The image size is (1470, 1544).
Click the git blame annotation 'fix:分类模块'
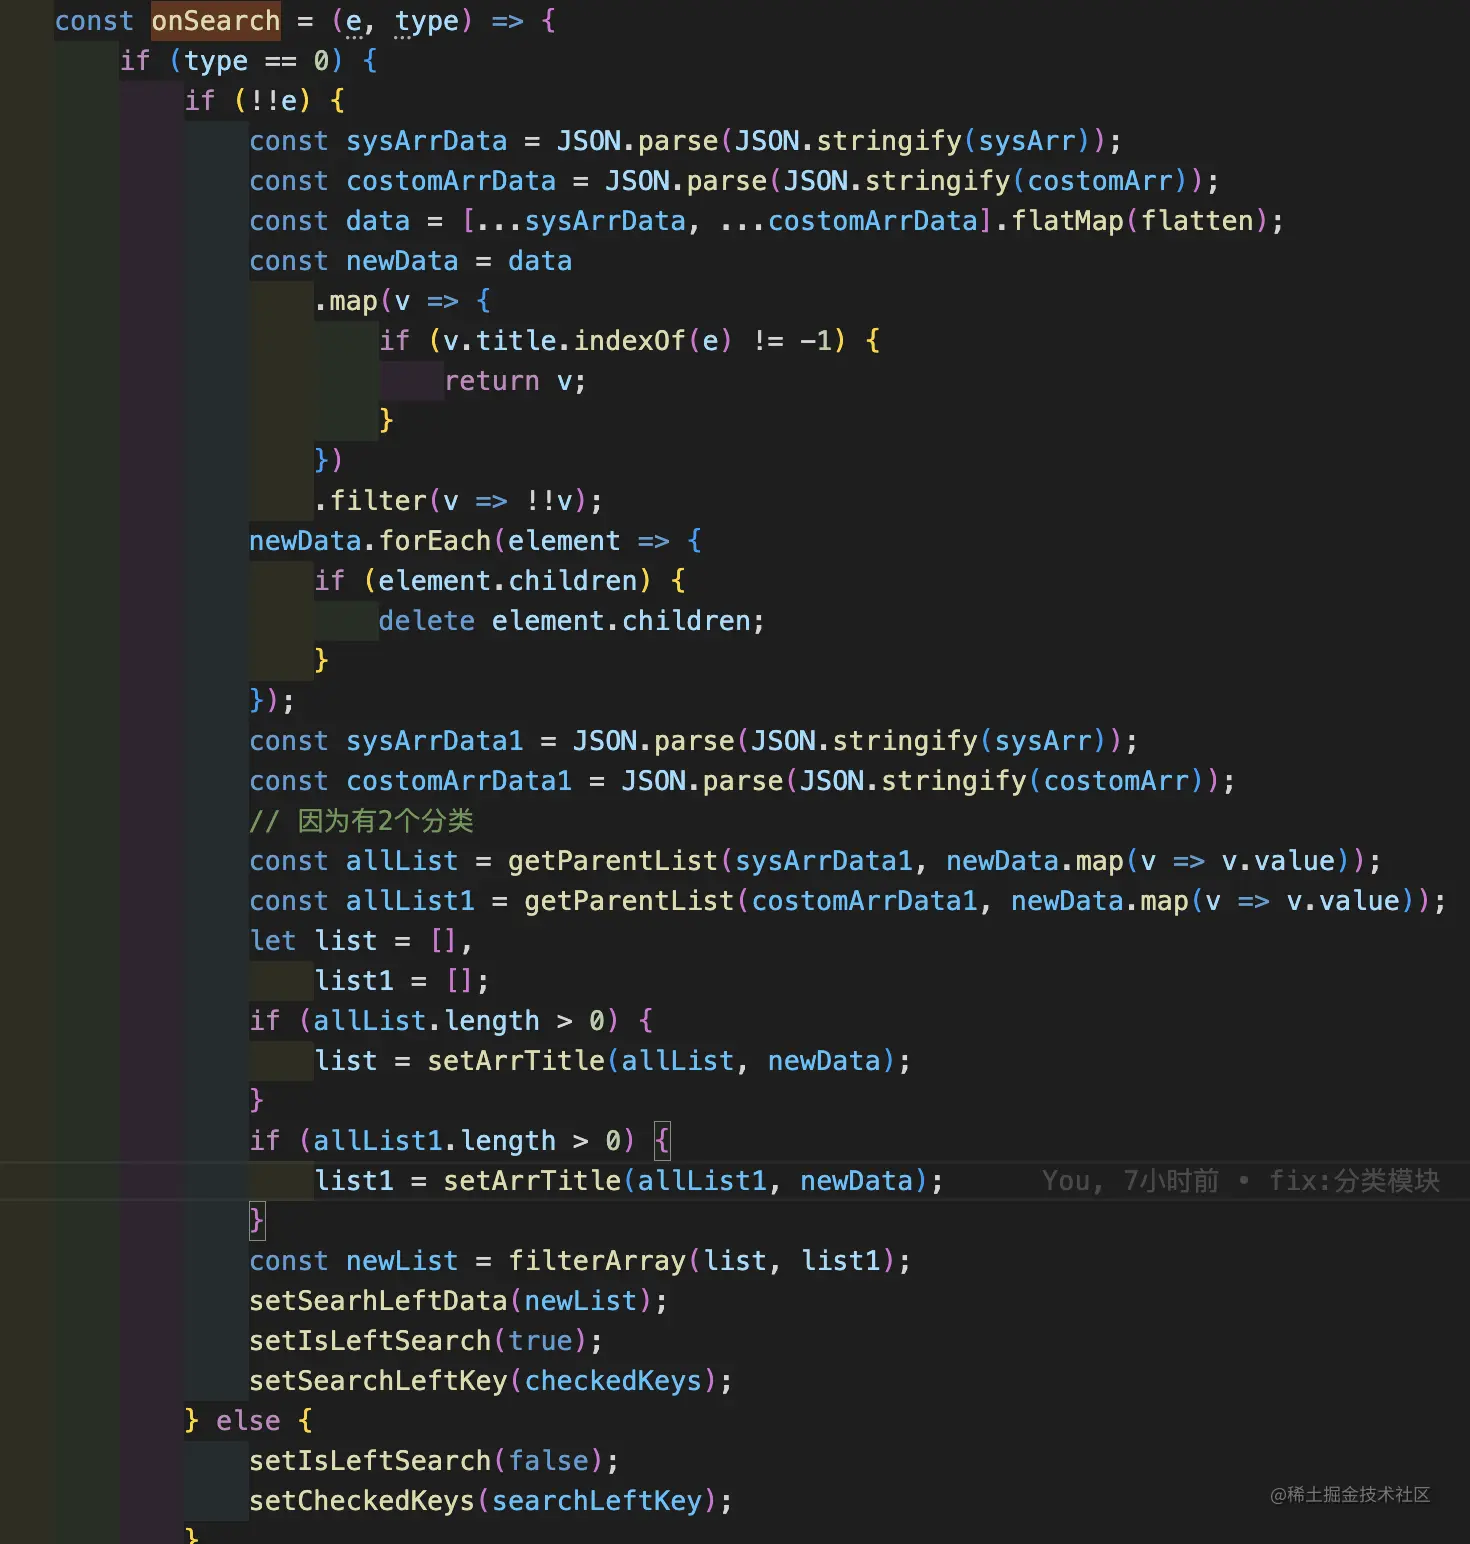pos(1354,1181)
